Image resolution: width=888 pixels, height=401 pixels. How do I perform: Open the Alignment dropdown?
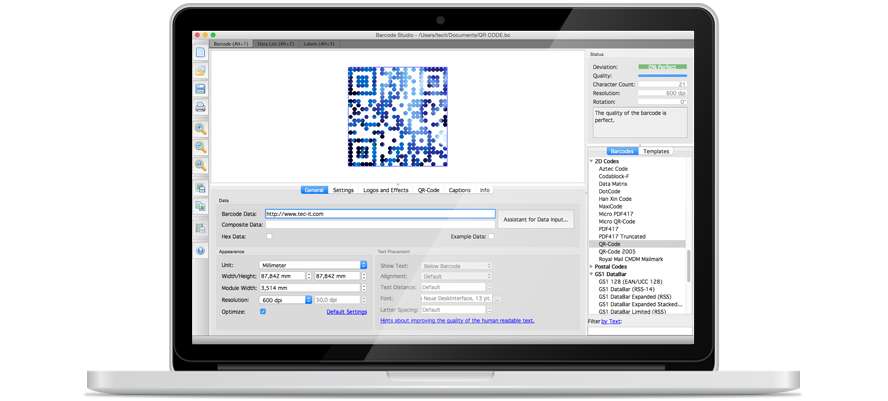[x=456, y=276]
